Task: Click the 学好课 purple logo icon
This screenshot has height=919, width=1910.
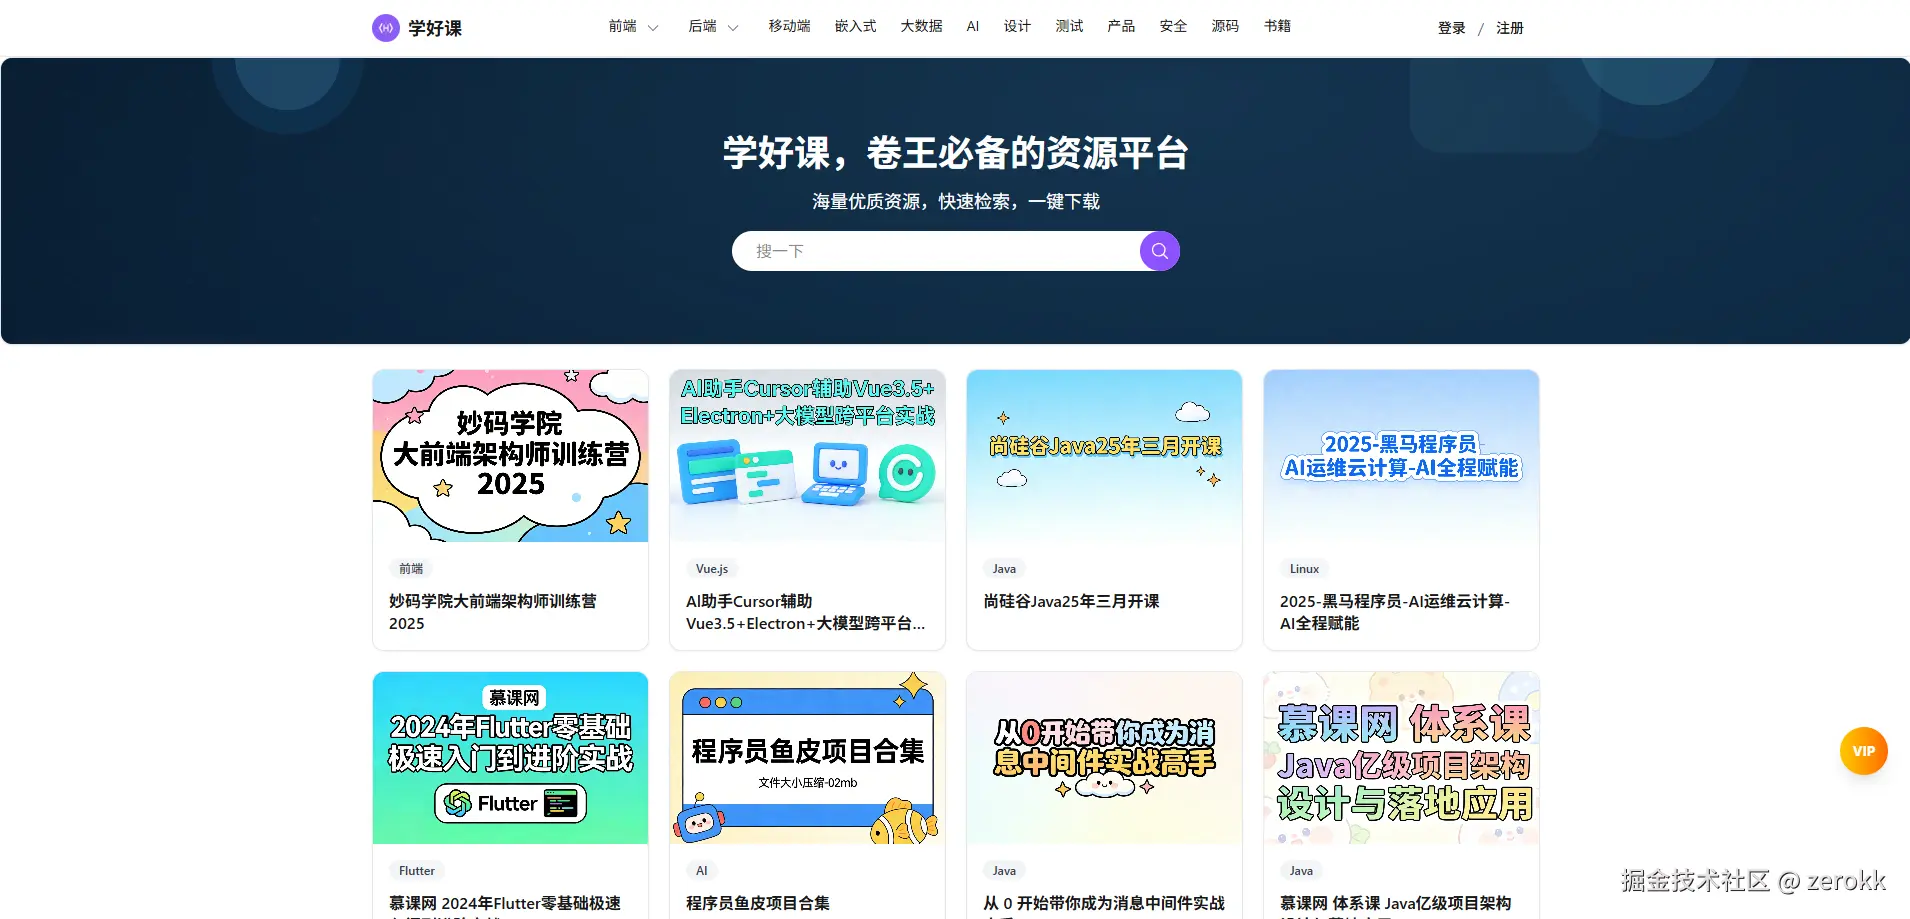Action: [386, 28]
